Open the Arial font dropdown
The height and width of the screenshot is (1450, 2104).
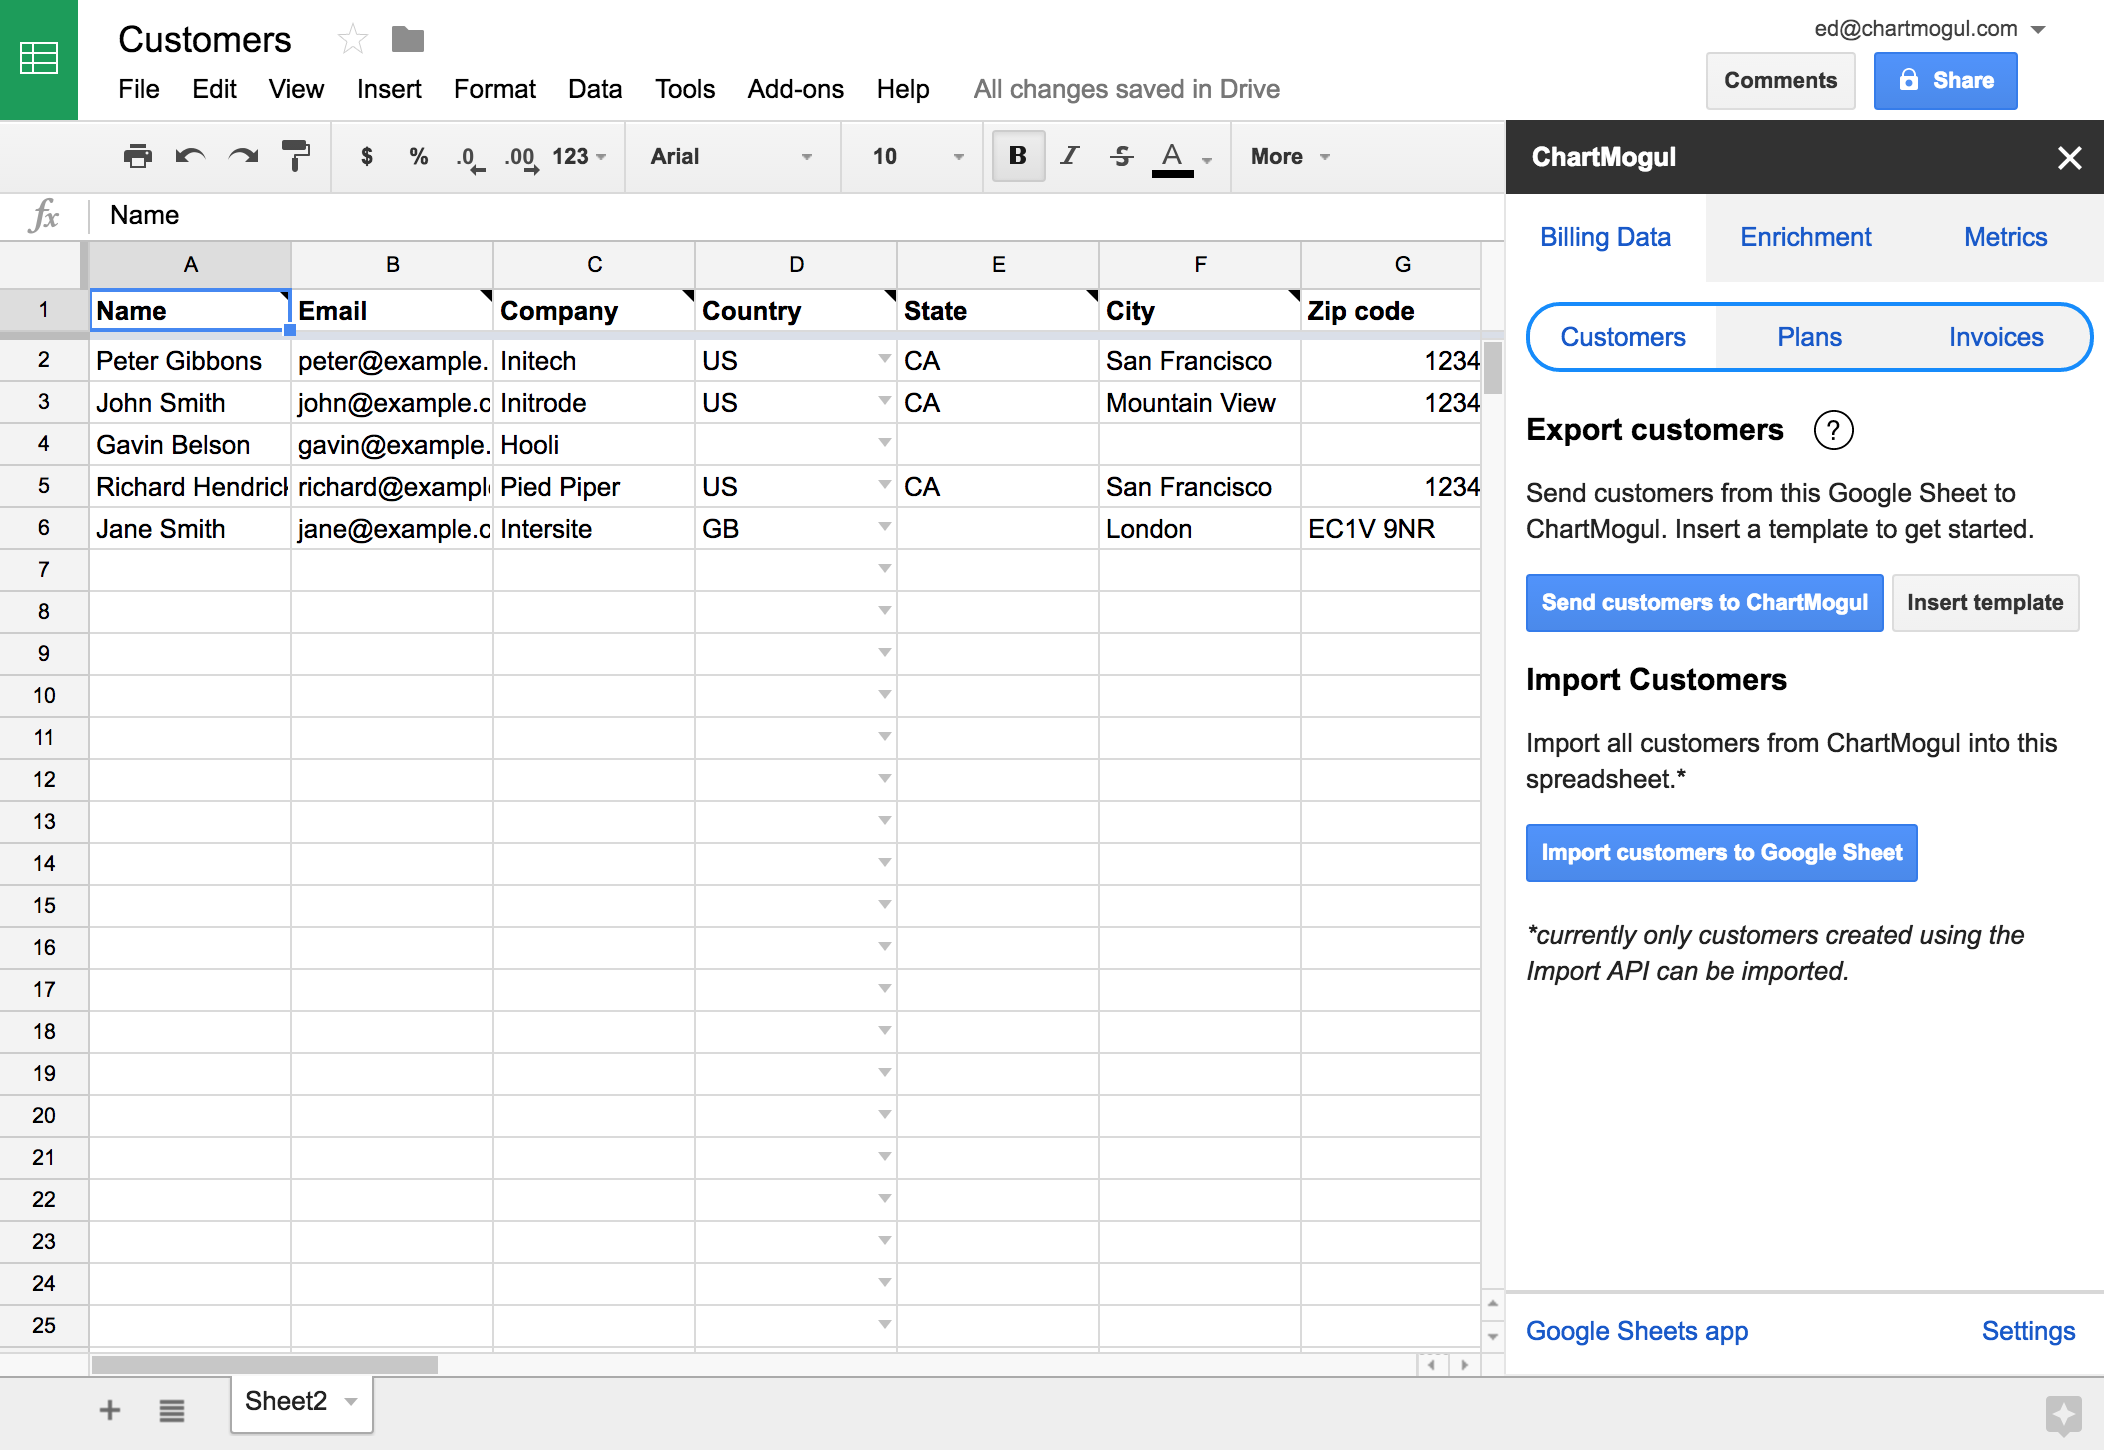731,156
